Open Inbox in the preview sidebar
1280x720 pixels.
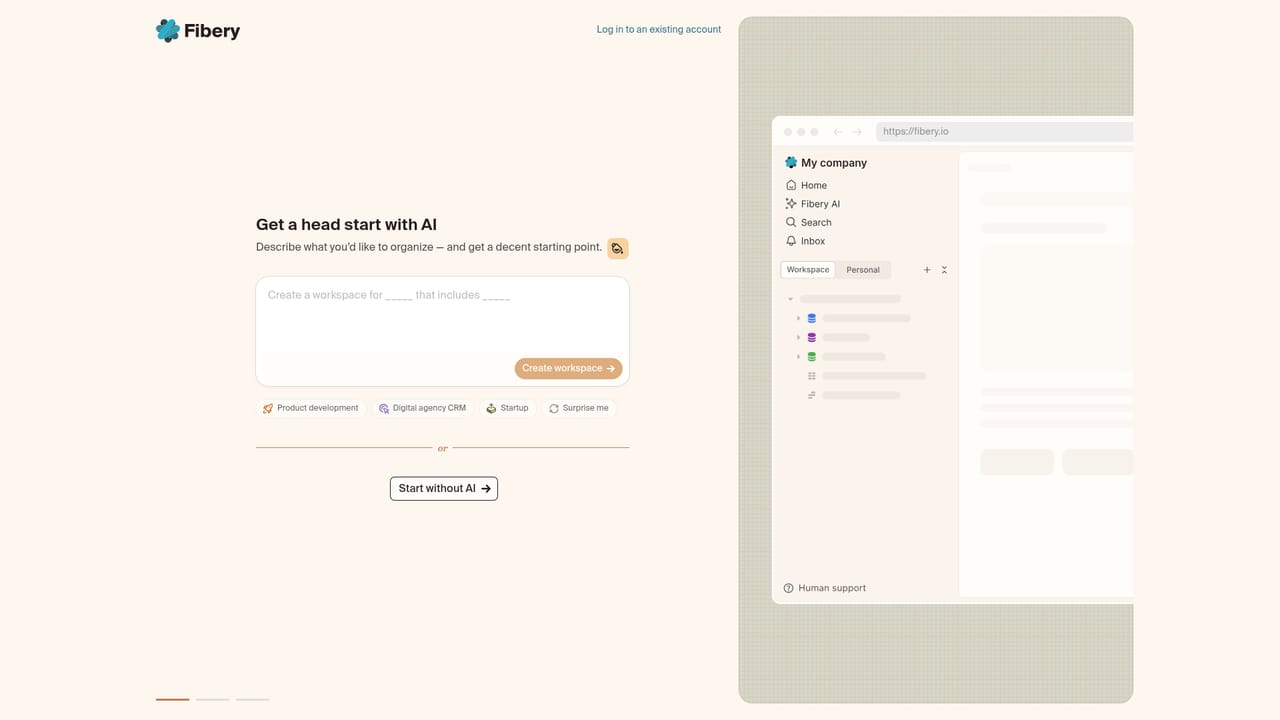tap(805, 241)
